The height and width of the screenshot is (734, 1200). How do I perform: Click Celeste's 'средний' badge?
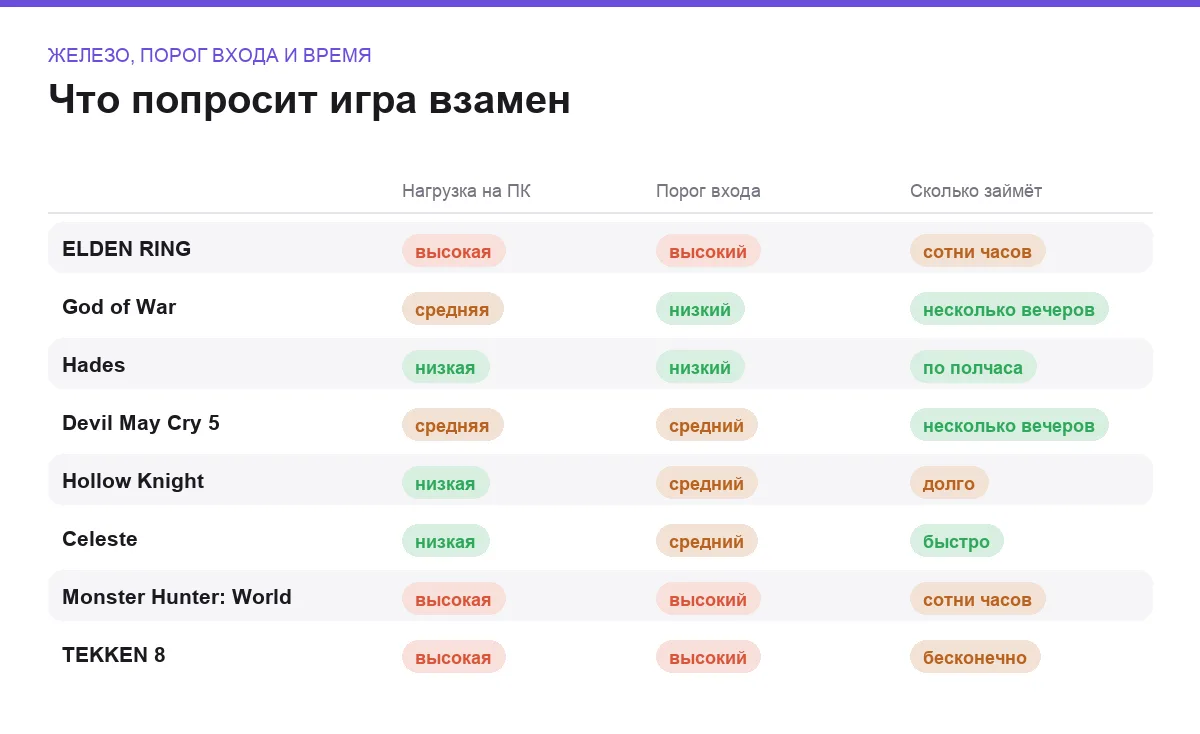pos(707,541)
